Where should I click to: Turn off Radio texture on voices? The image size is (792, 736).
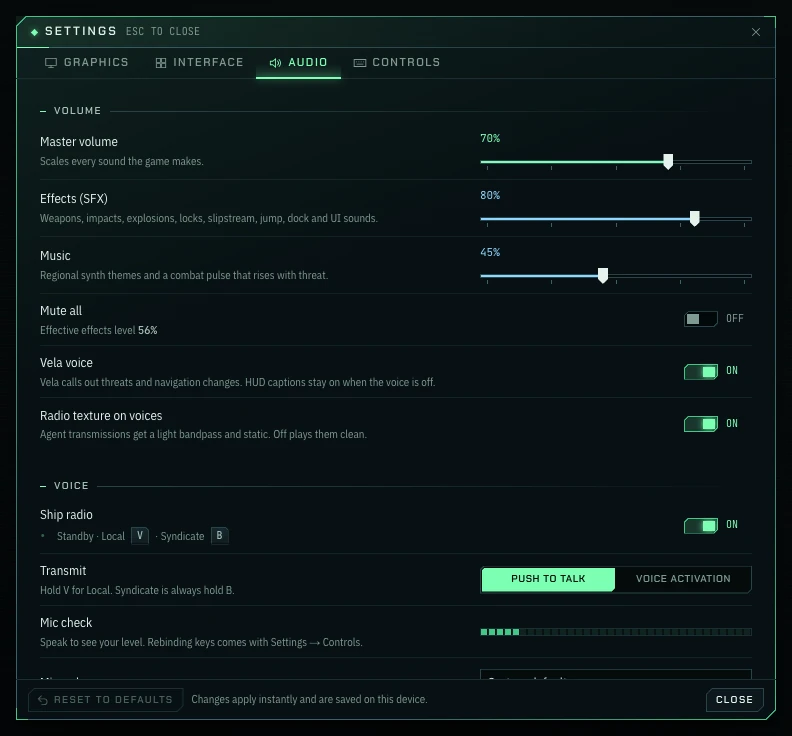(701, 424)
